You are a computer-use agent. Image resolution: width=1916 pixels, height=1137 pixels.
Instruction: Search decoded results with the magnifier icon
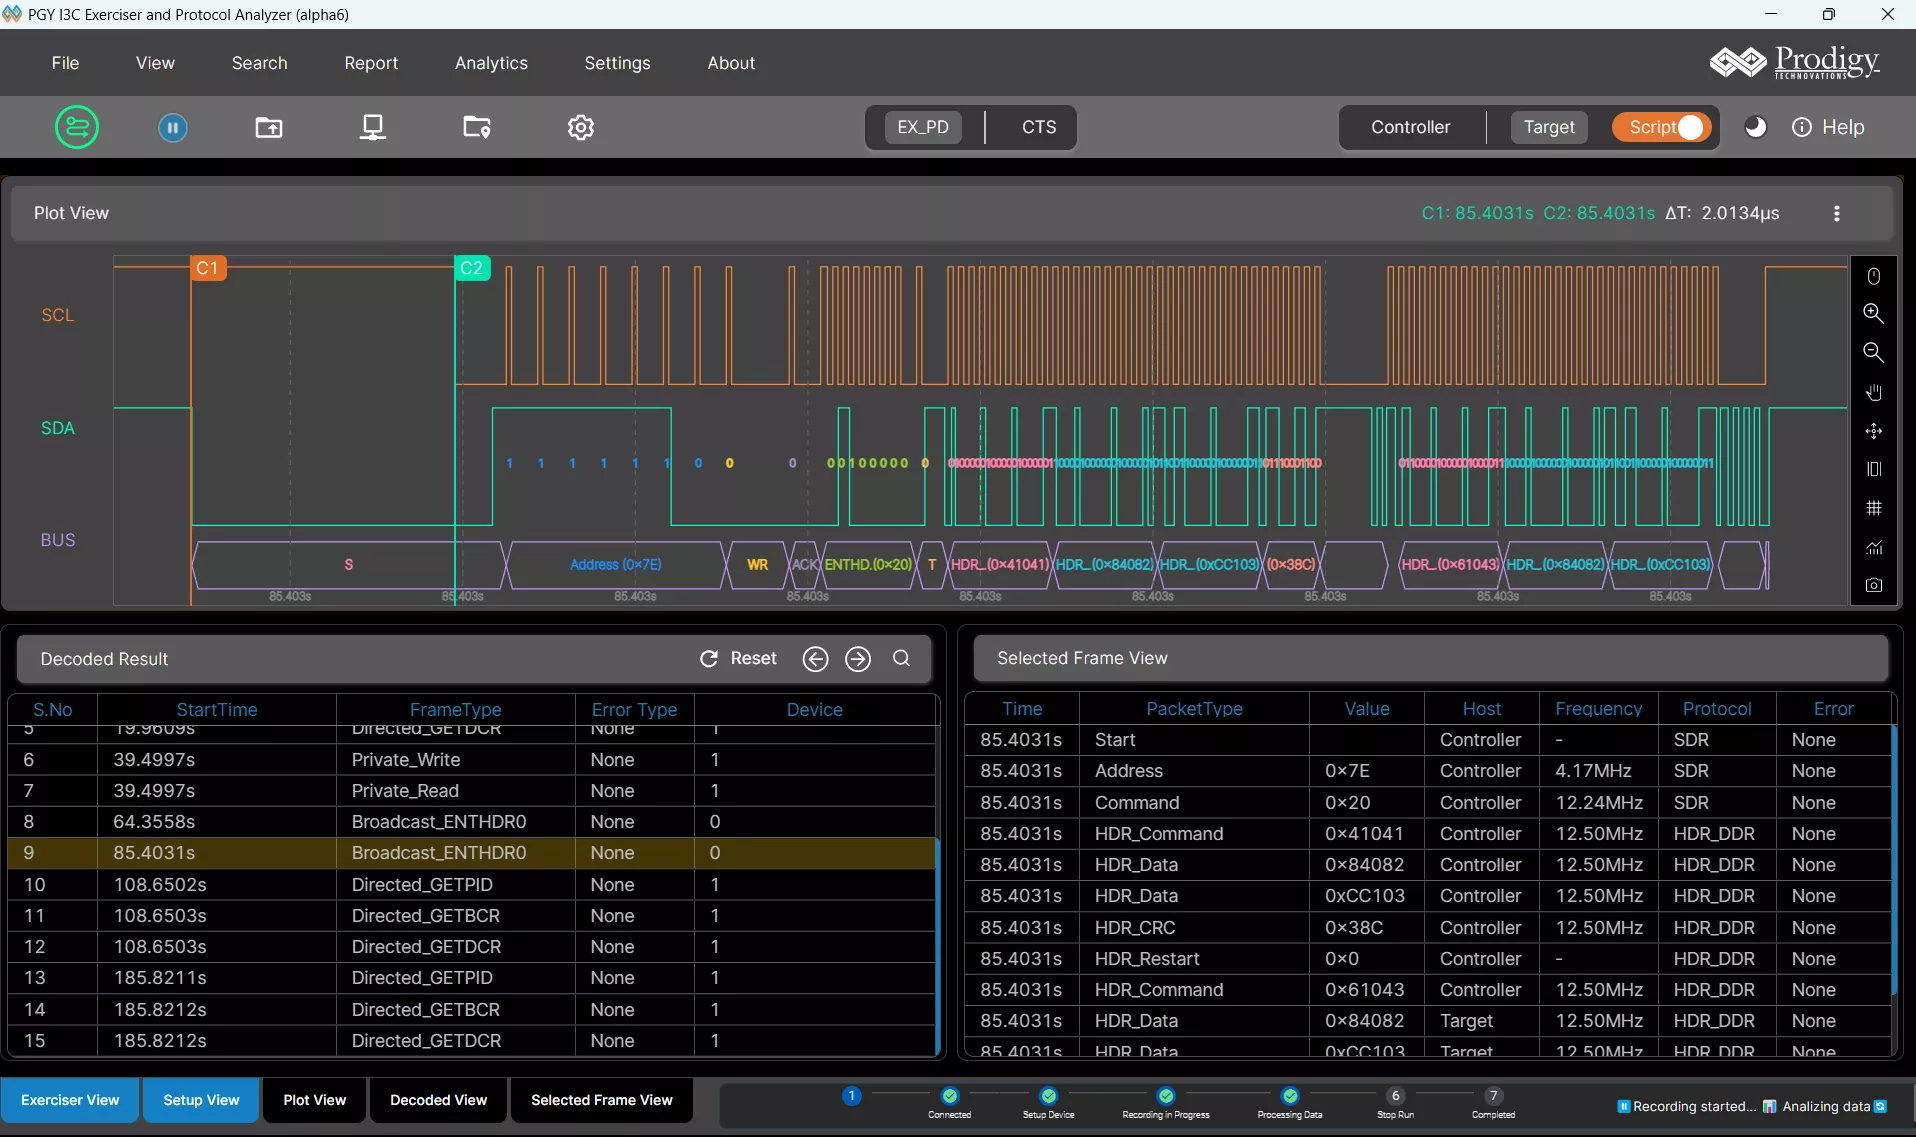coord(901,658)
